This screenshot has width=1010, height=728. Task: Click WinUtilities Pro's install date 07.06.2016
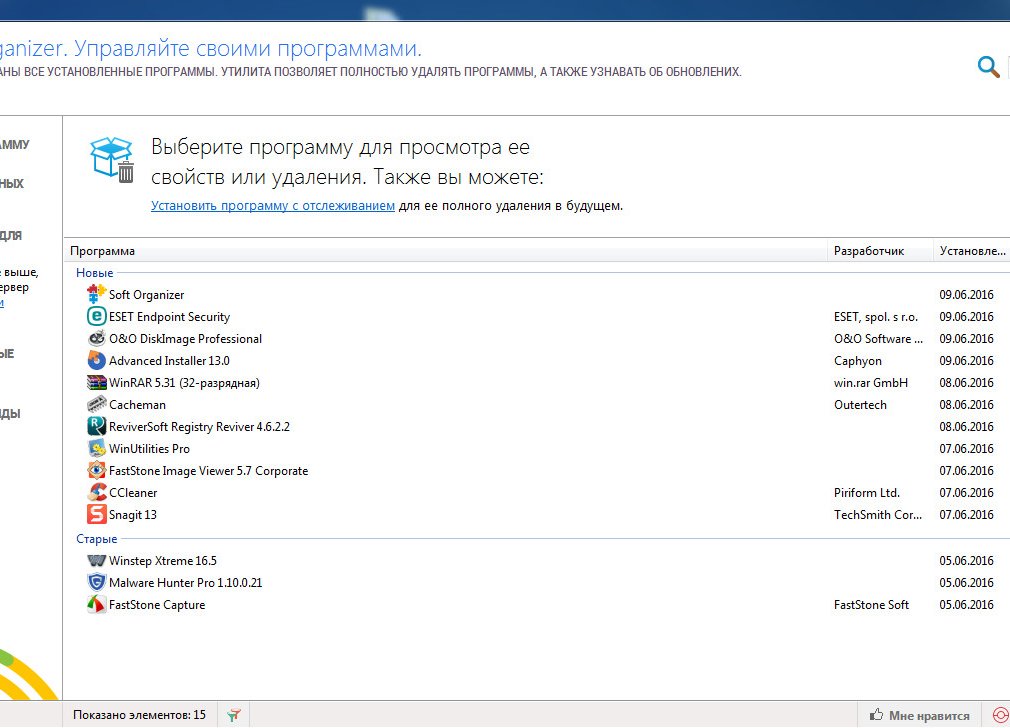[966, 448]
